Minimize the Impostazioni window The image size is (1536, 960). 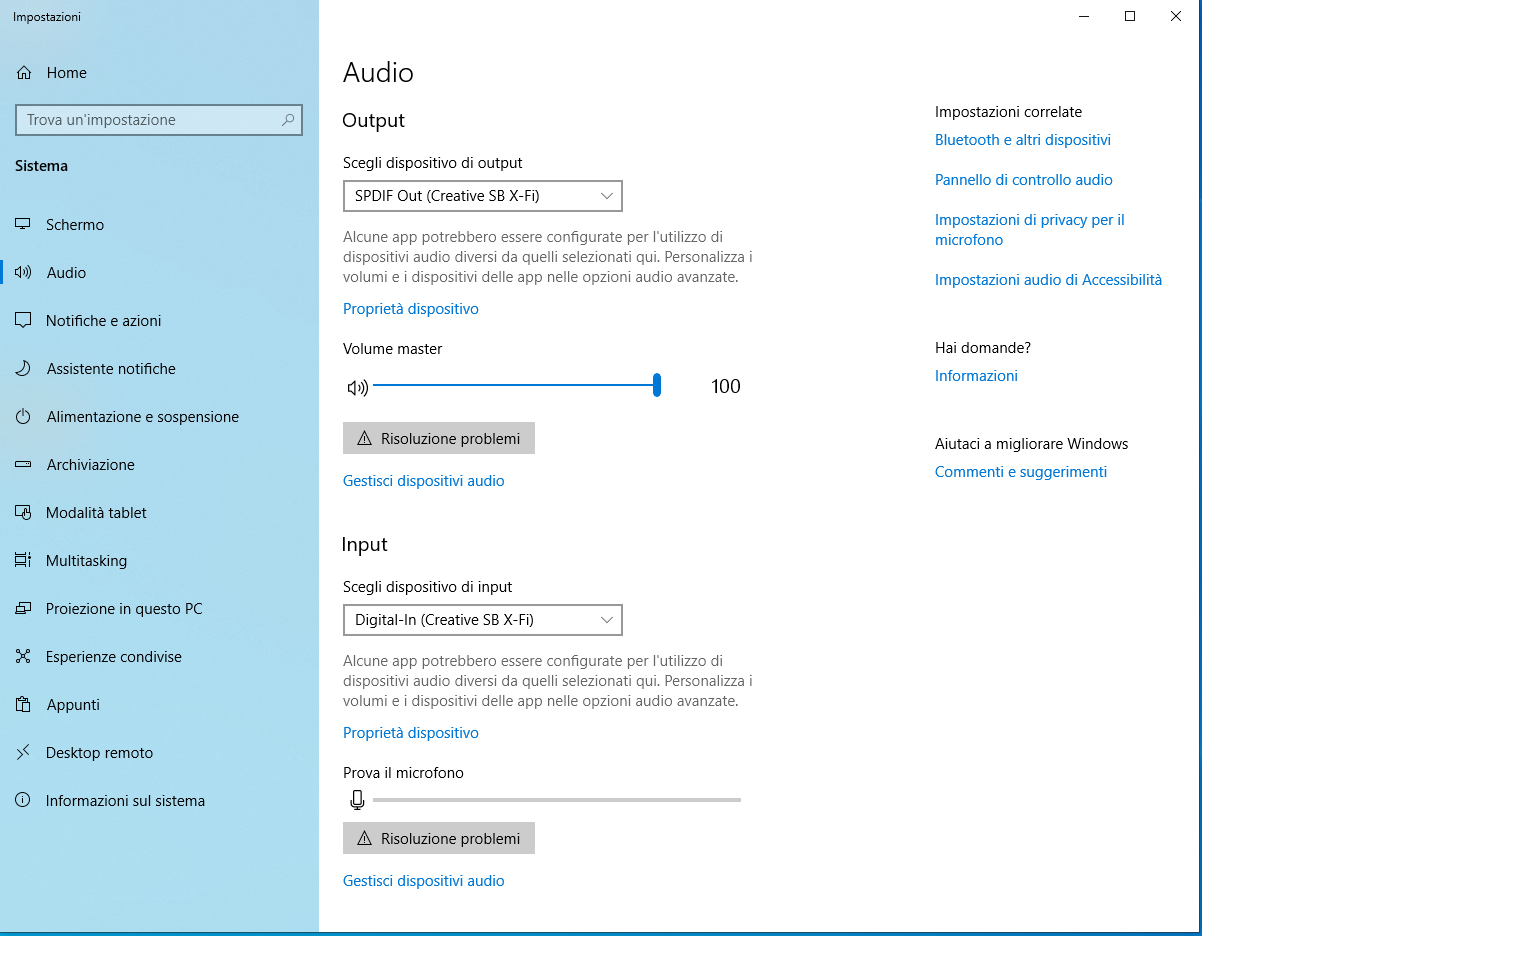1084,16
